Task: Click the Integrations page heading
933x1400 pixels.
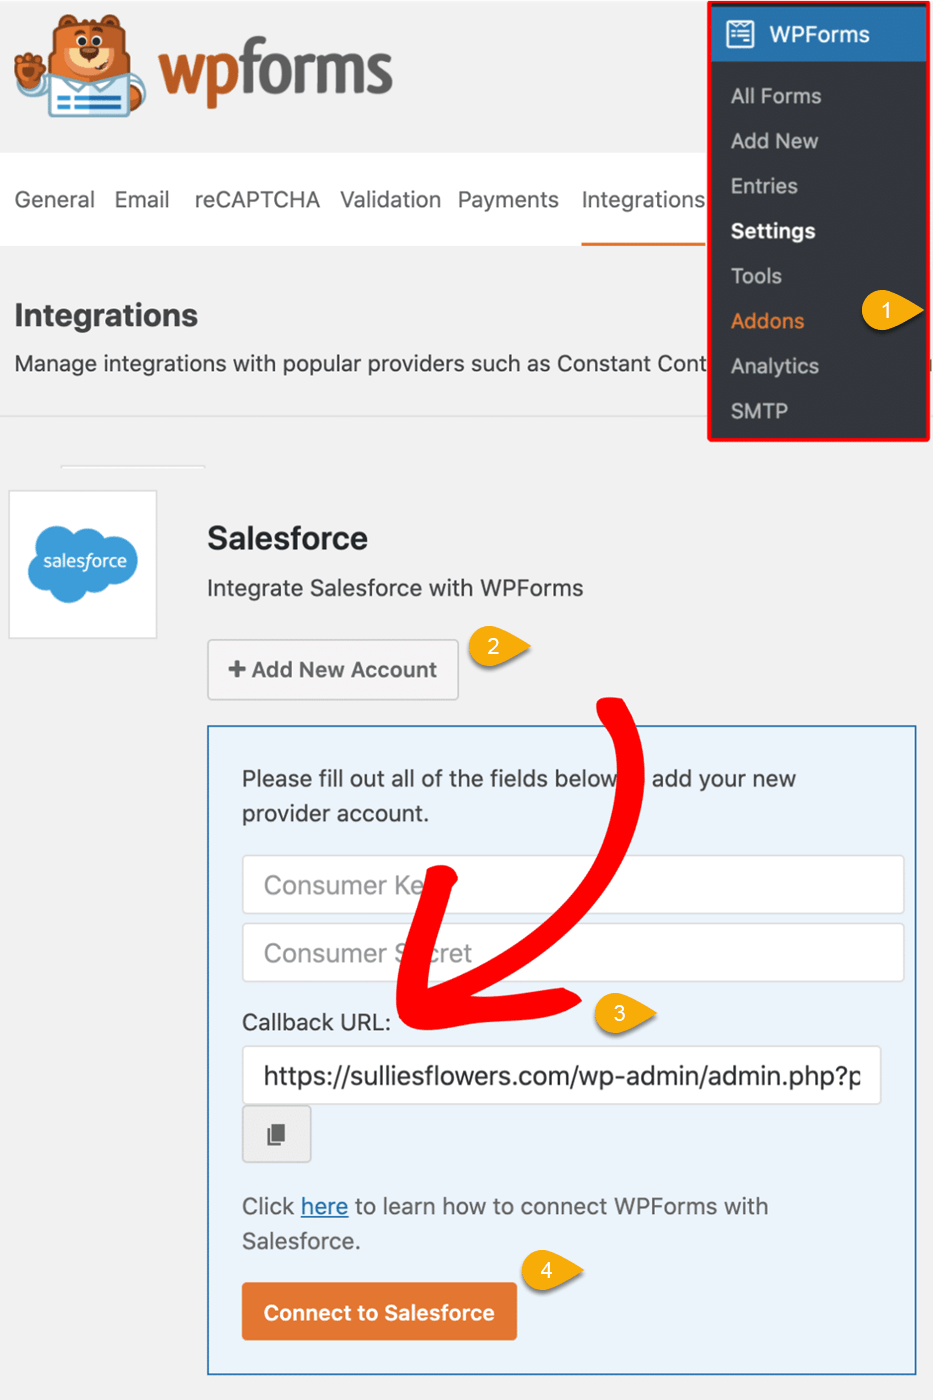Action: pos(106,315)
